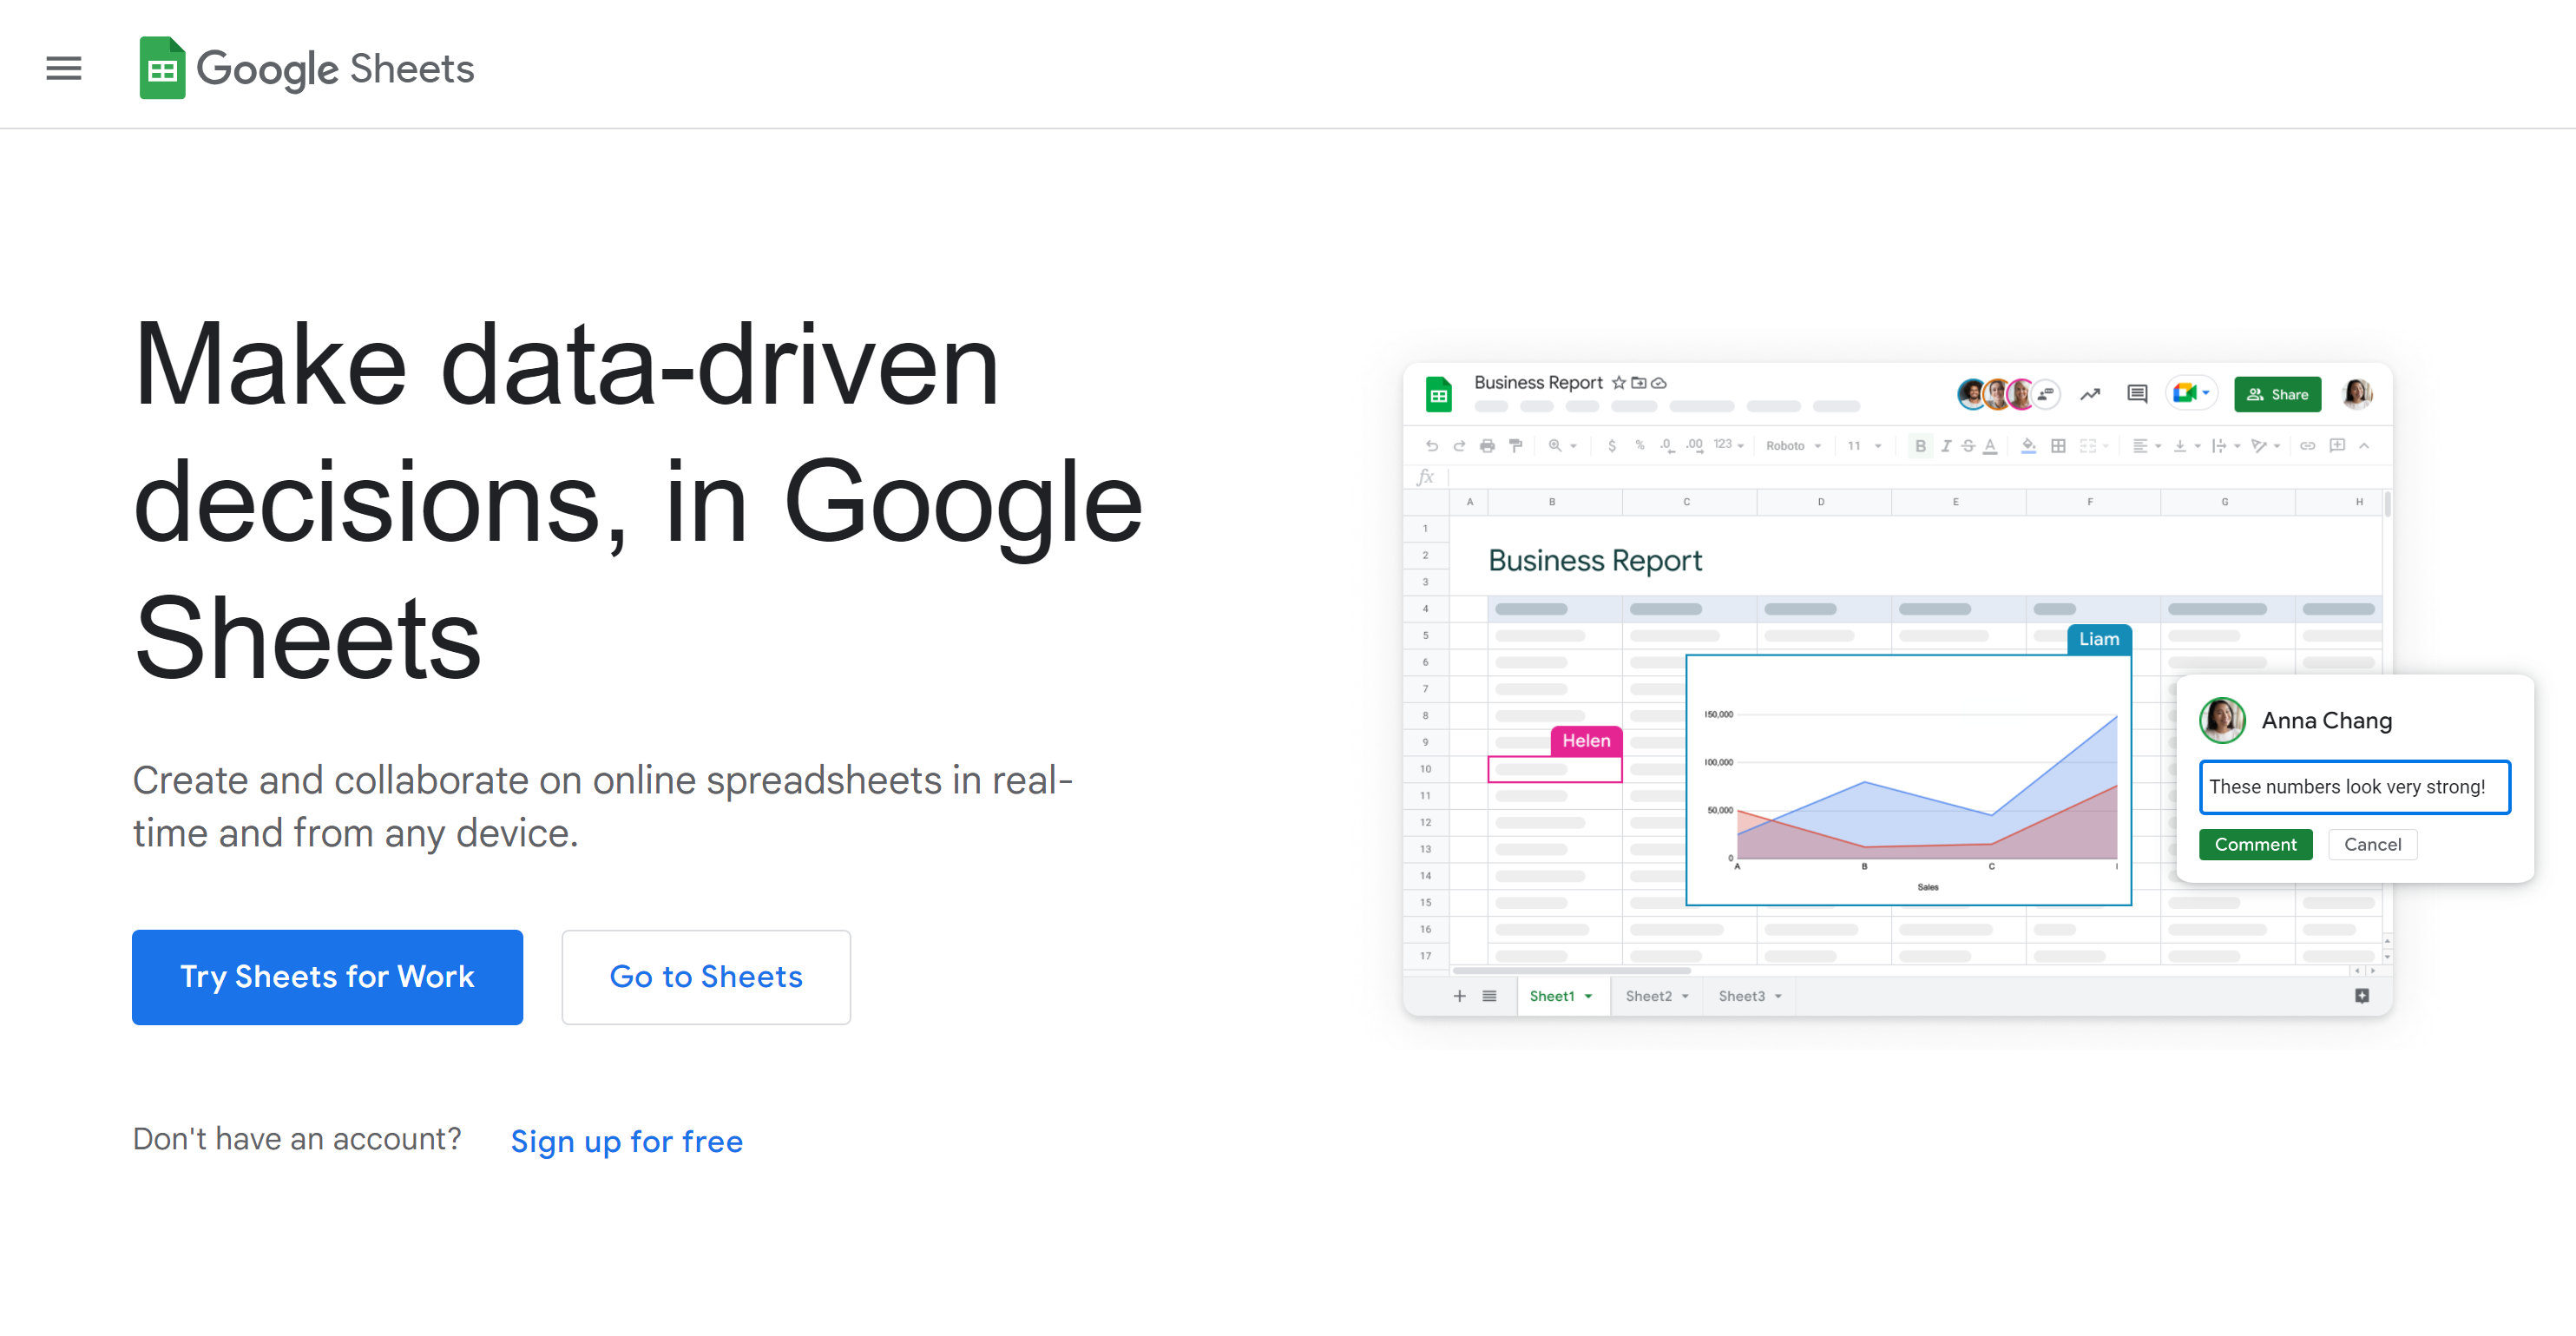2576x1336 pixels.
Task: Switch to the Sheet1 tab
Action: click(x=1562, y=996)
